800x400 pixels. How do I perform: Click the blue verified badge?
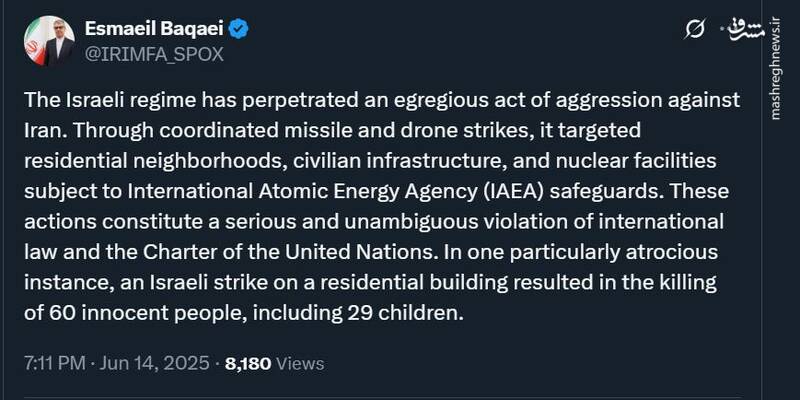[x=241, y=29]
